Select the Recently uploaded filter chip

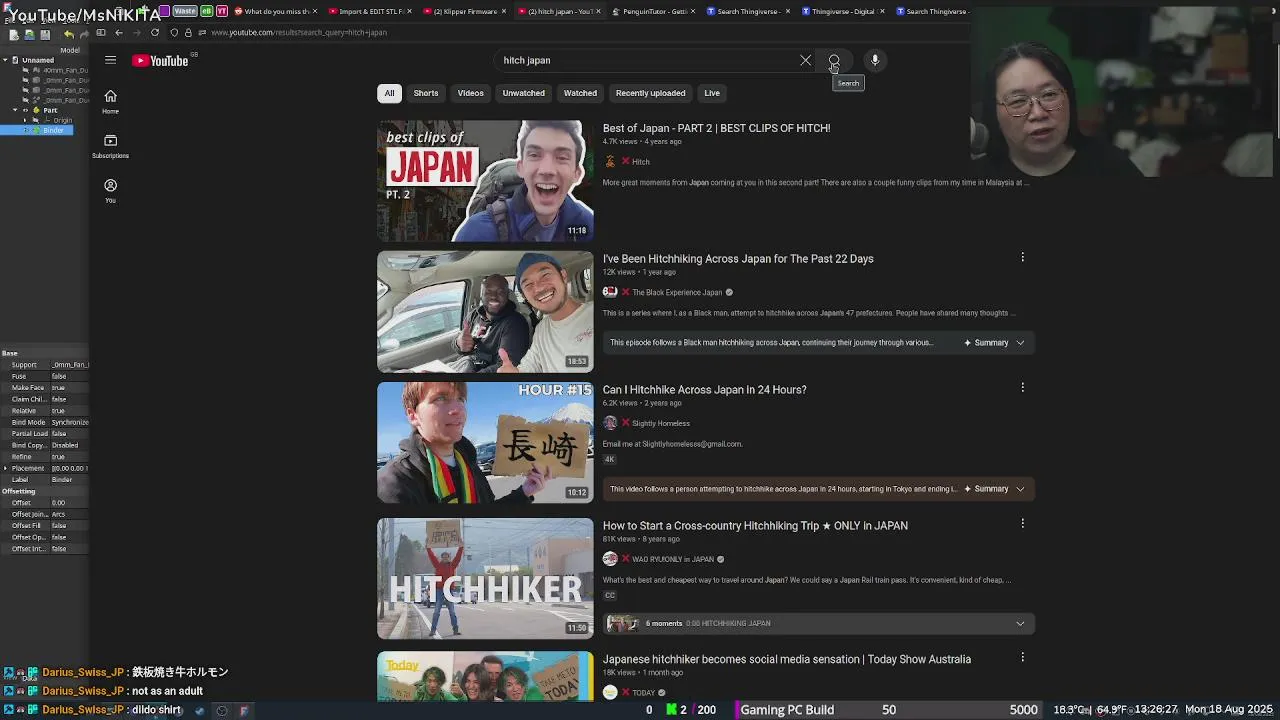pyautogui.click(x=650, y=93)
